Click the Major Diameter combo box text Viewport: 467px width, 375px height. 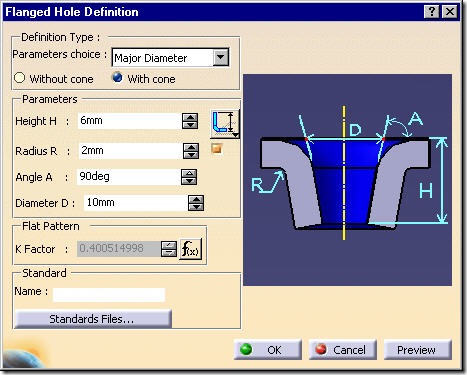click(150, 58)
